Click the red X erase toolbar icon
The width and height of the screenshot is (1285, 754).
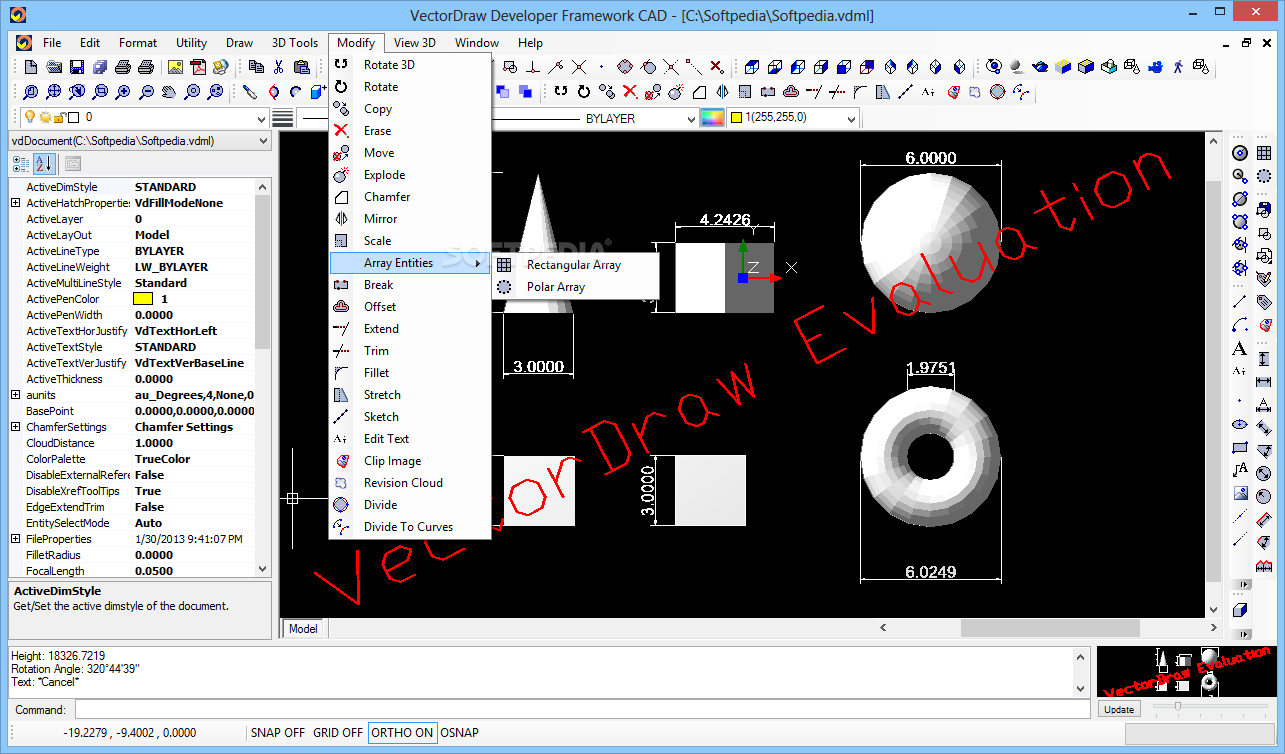[630, 92]
